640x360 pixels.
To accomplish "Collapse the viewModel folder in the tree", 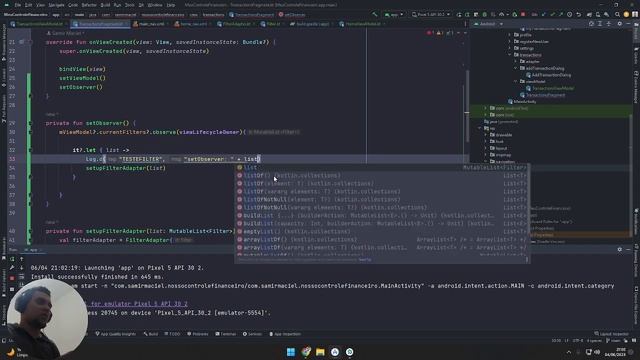I will click(516, 82).
